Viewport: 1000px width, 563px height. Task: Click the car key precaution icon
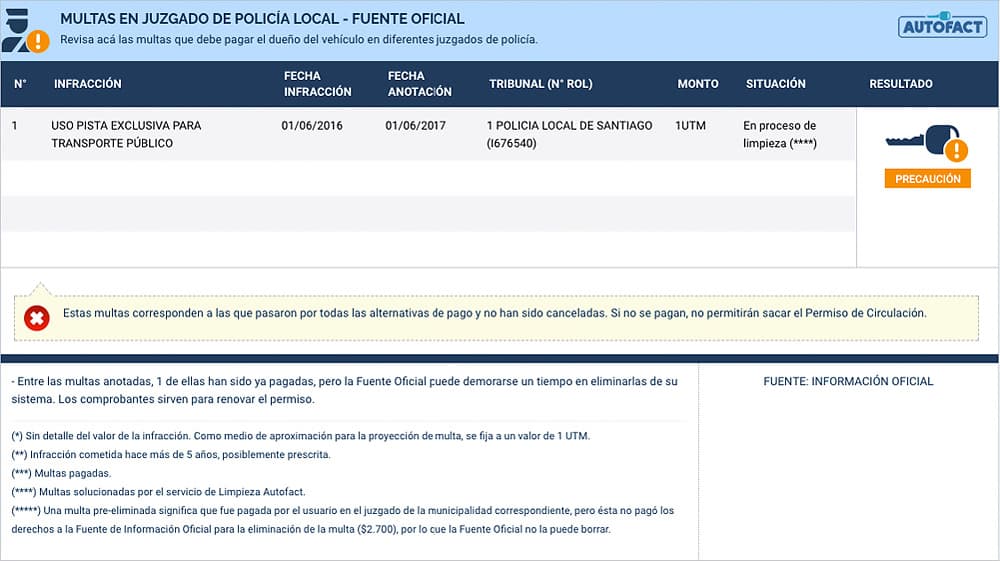pos(927,142)
